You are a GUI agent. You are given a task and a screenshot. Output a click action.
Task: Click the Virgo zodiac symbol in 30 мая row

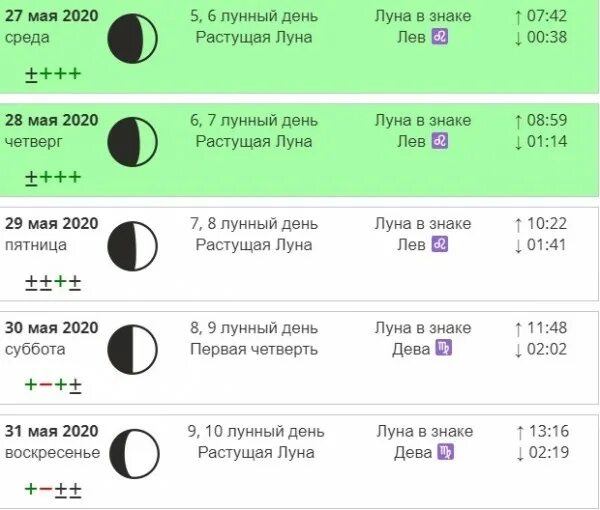tap(444, 348)
